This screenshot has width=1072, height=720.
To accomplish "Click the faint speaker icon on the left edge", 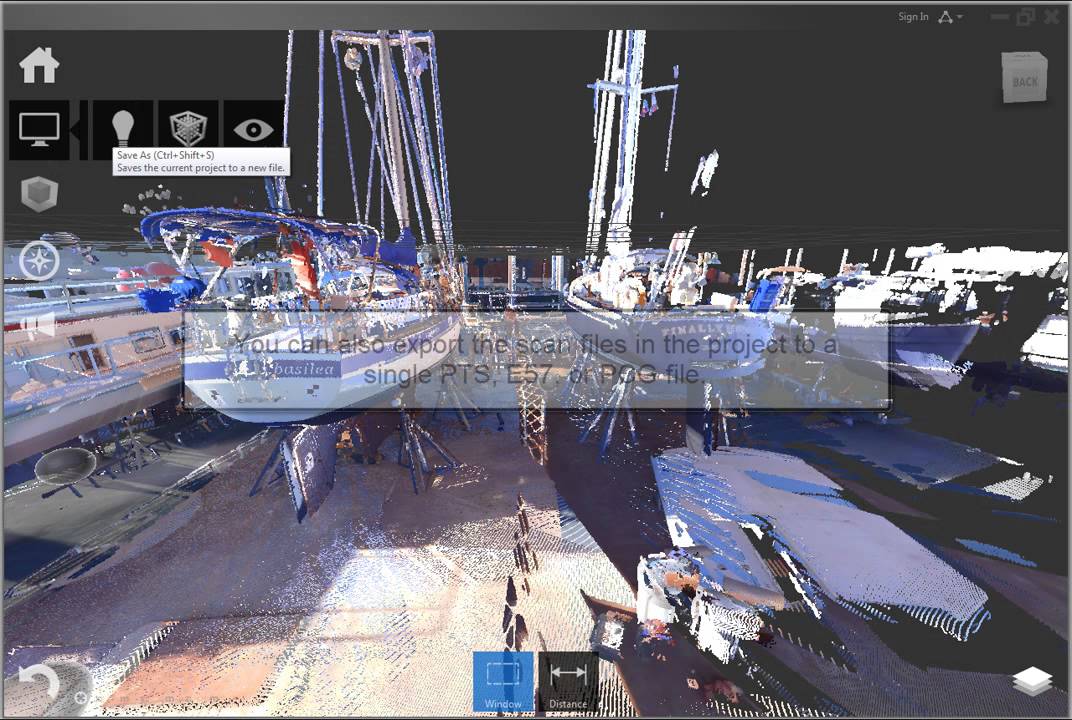I will [38, 324].
